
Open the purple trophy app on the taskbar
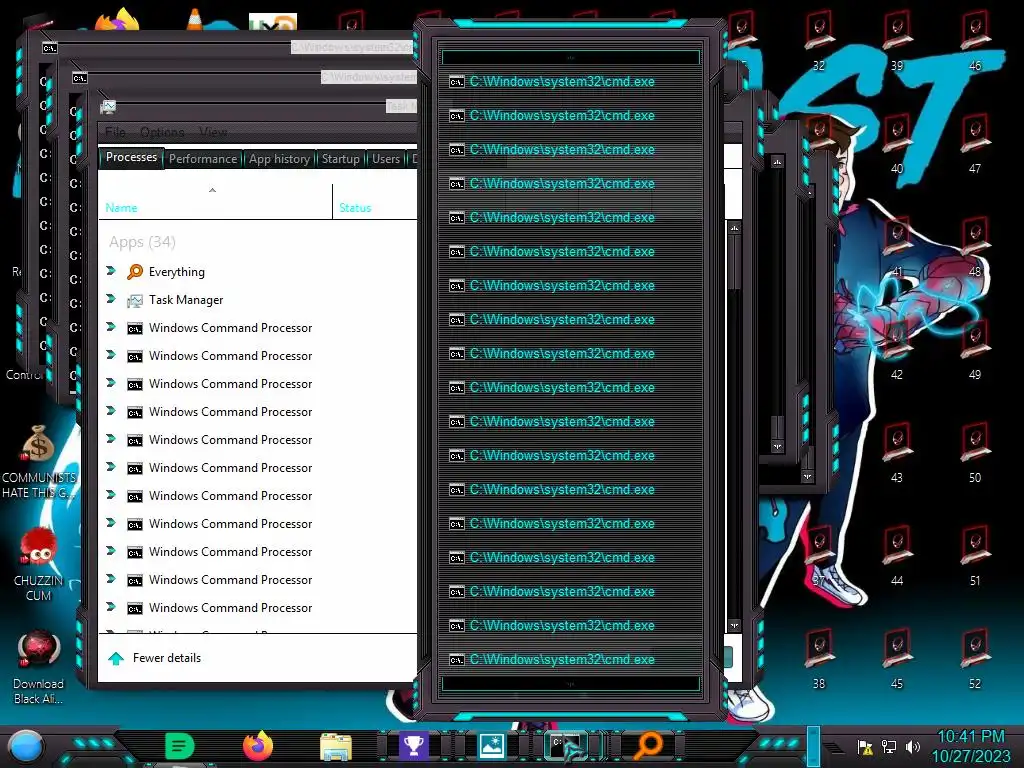coord(413,745)
